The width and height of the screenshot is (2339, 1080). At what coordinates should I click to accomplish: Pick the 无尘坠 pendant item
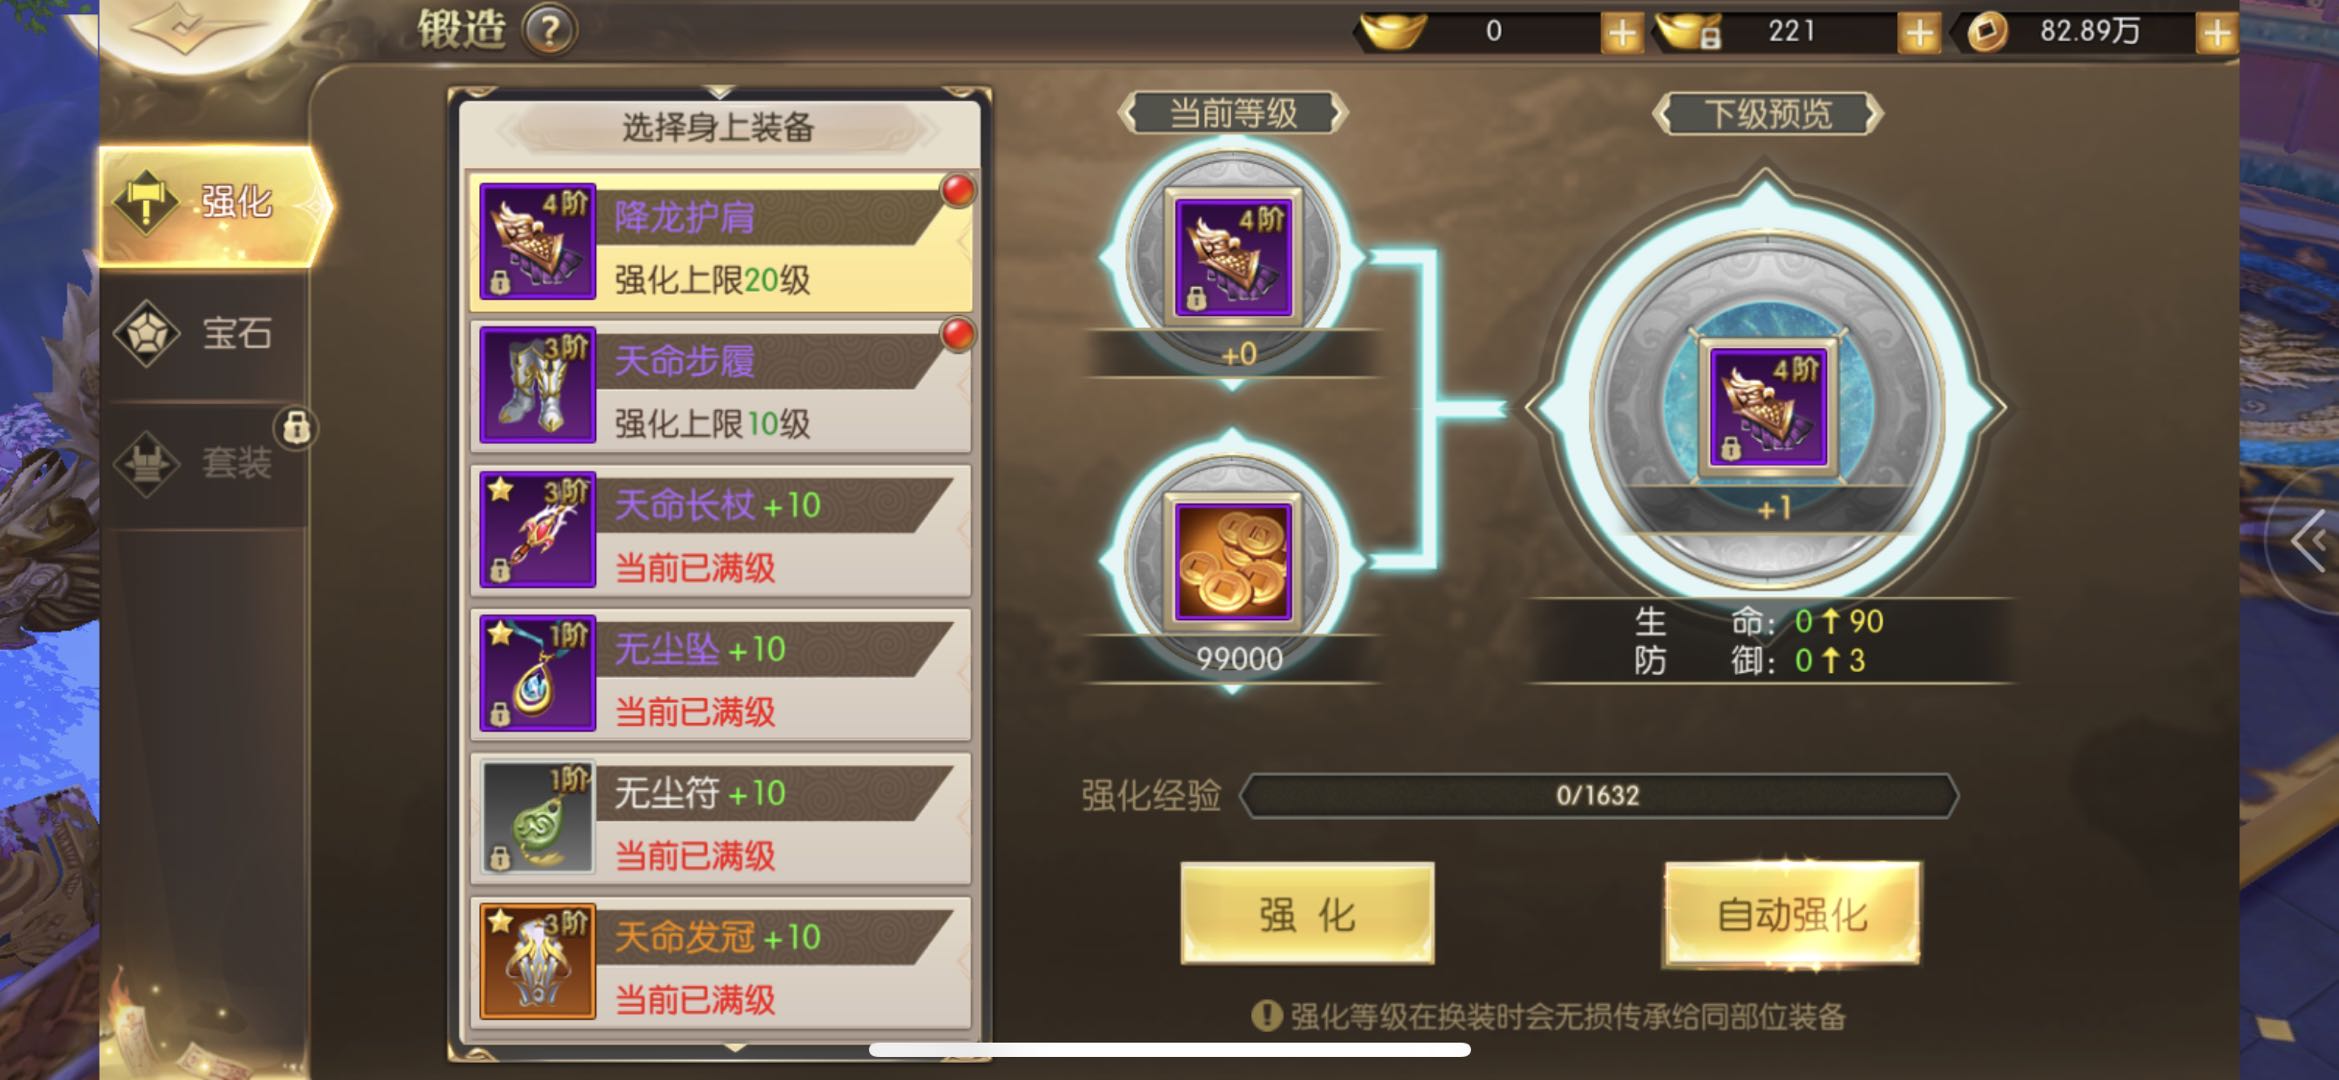click(x=721, y=674)
